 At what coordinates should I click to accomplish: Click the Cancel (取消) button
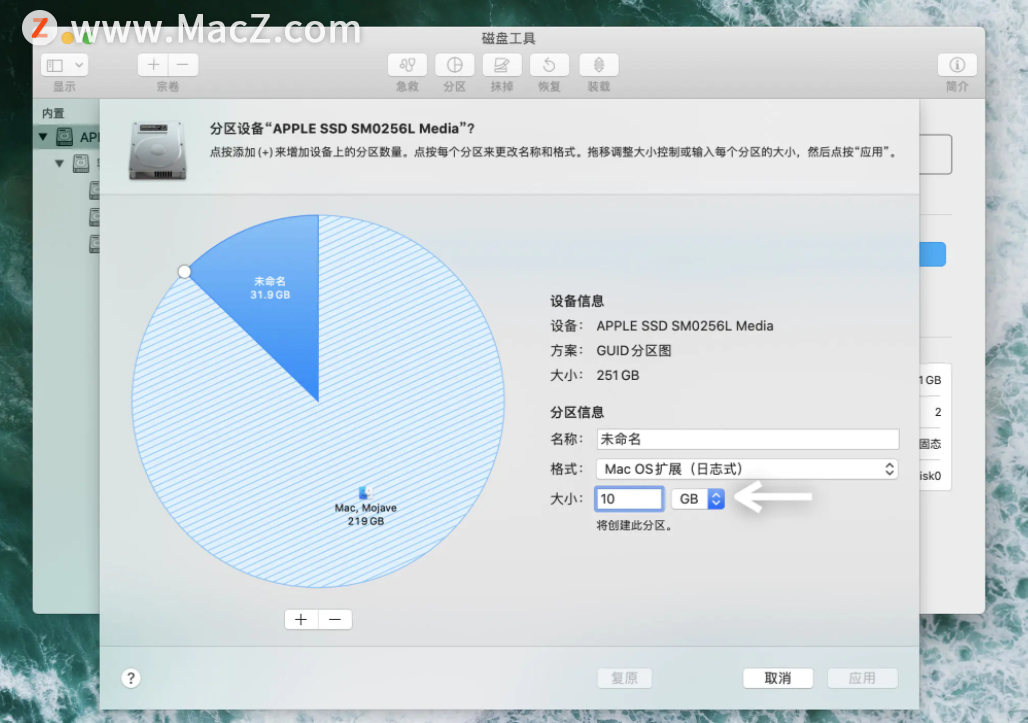point(778,678)
